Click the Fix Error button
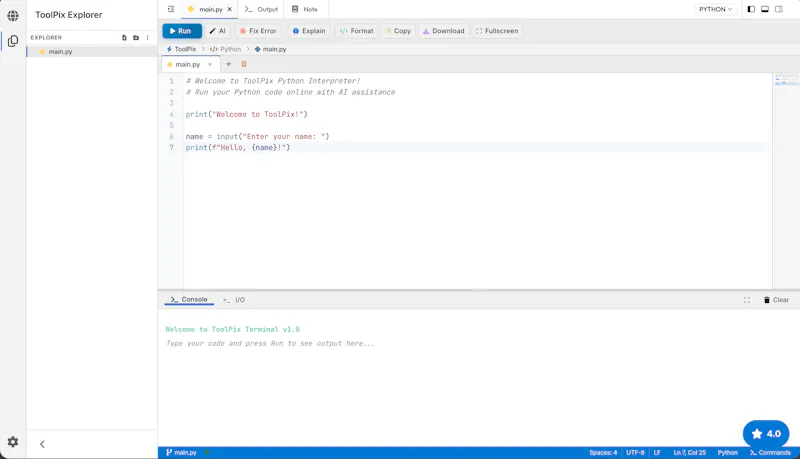Image resolution: width=800 pixels, height=459 pixels. click(x=258, y=31)
